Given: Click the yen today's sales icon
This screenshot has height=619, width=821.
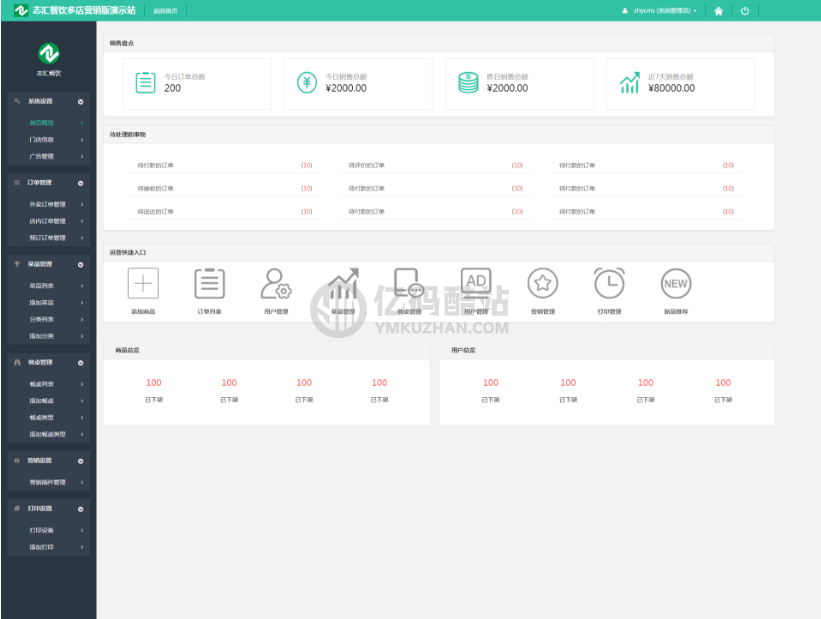Looking at the screenshot, I should pyautogui.click(x=307, y=83).
